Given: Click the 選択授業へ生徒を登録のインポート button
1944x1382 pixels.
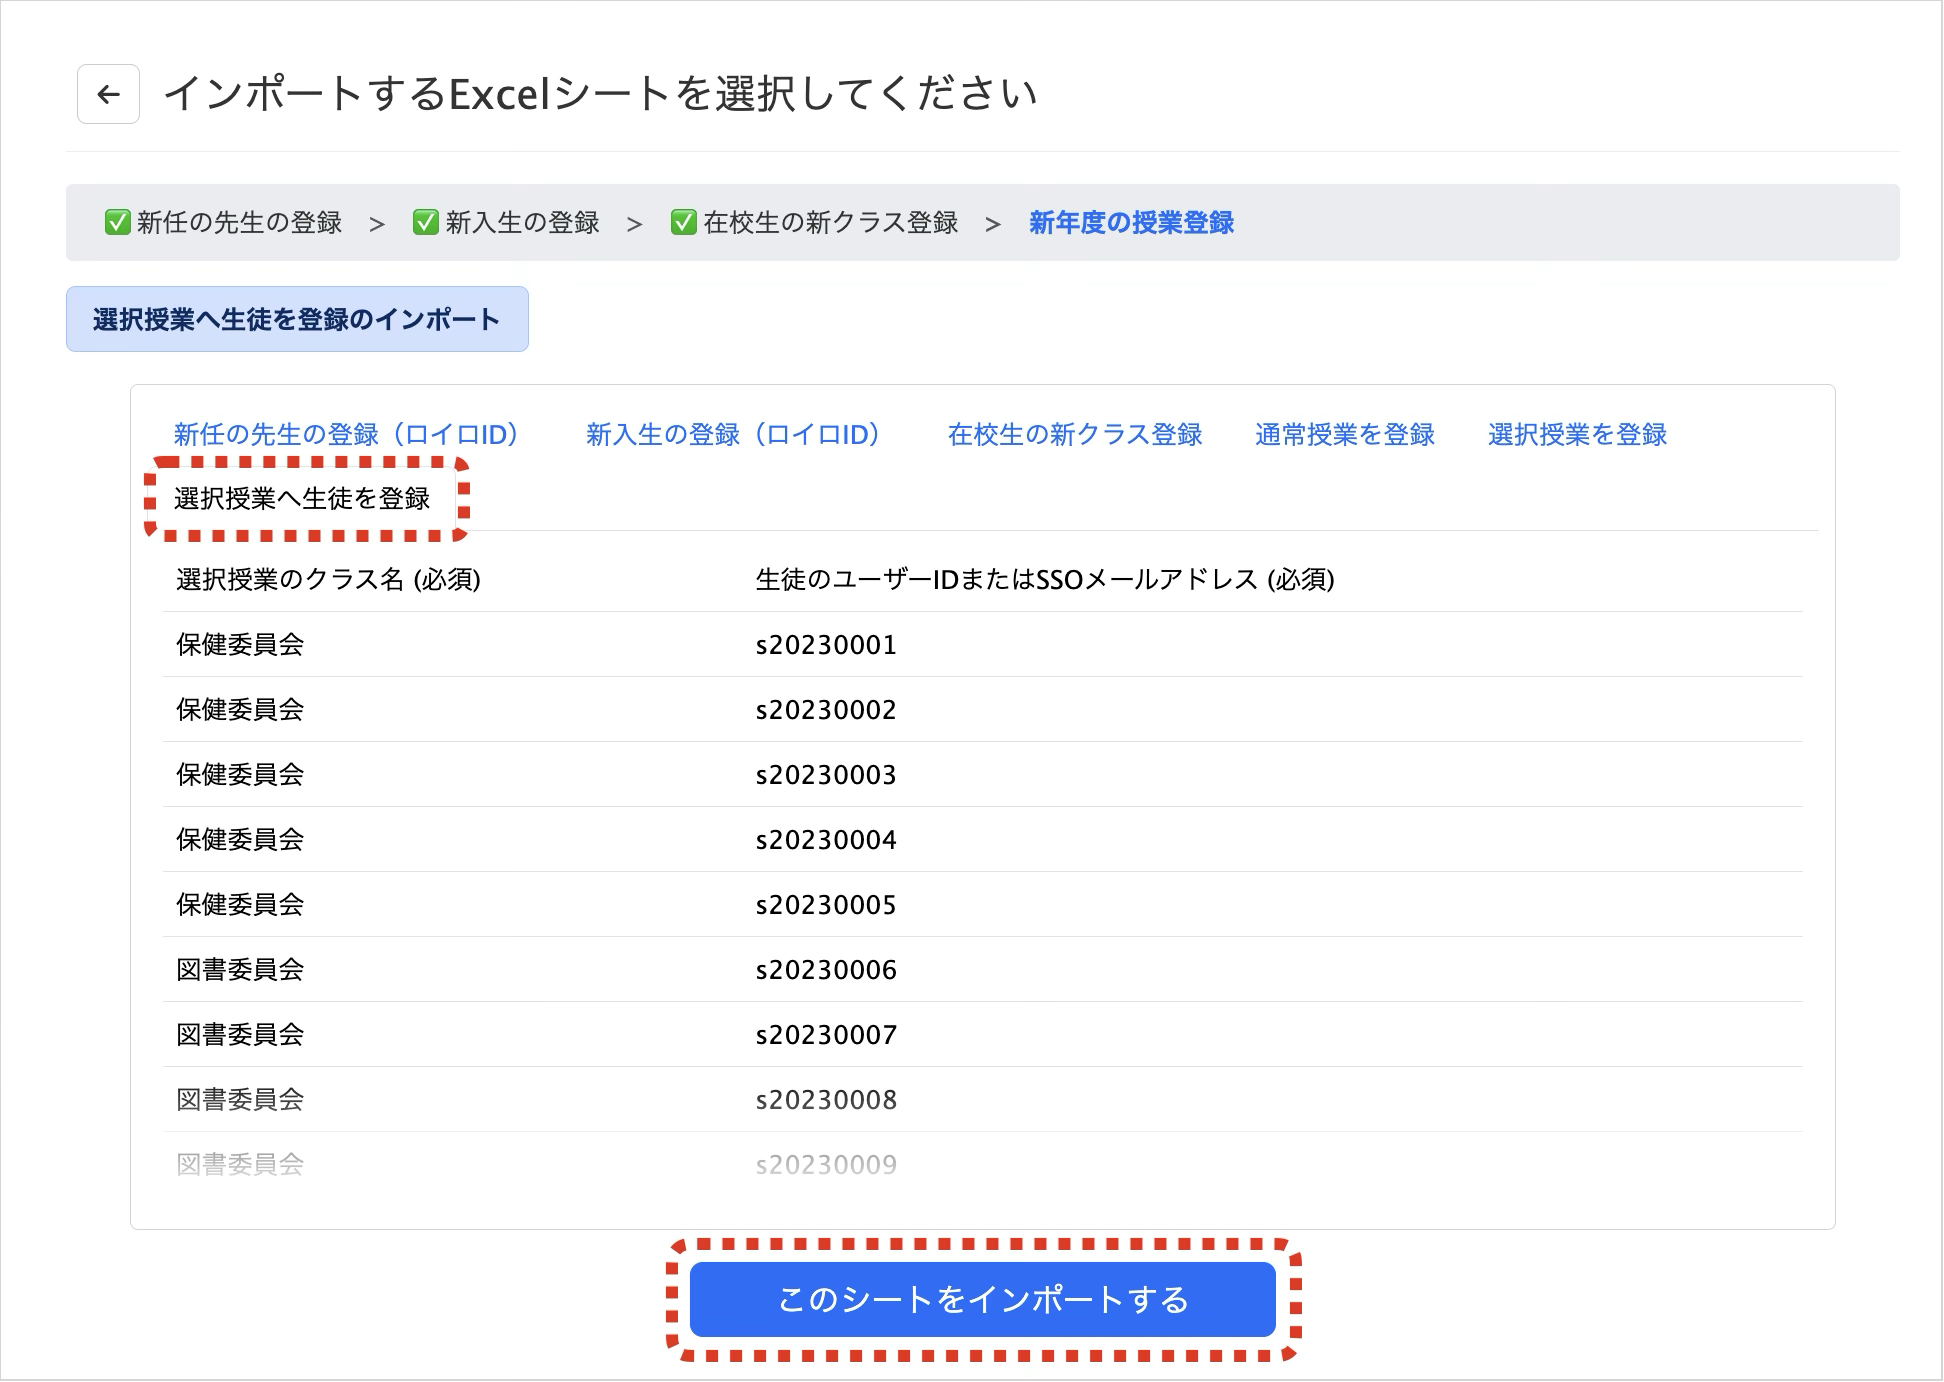Looking at the screenshot, I should (x=297, y=319).
